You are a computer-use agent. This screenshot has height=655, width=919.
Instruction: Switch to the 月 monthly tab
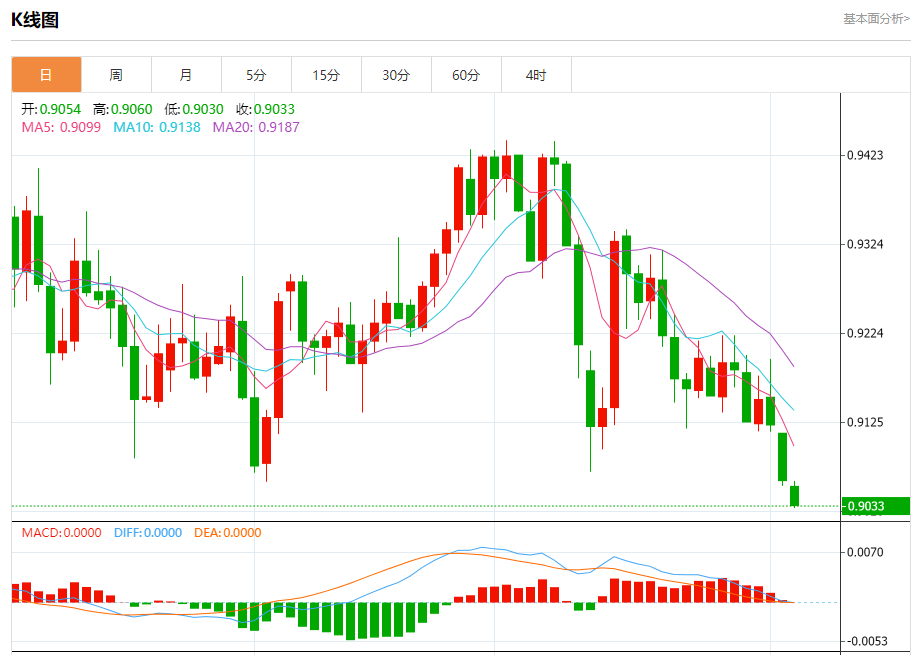pos(186,75)
